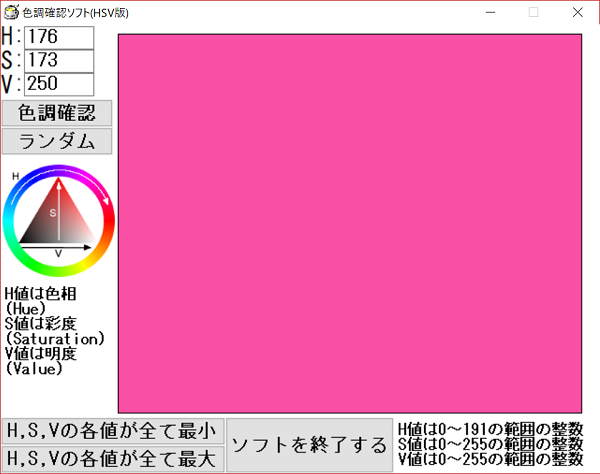Click ソフトを終了する to quit
The image size is (600, 474).
[310, 445]
